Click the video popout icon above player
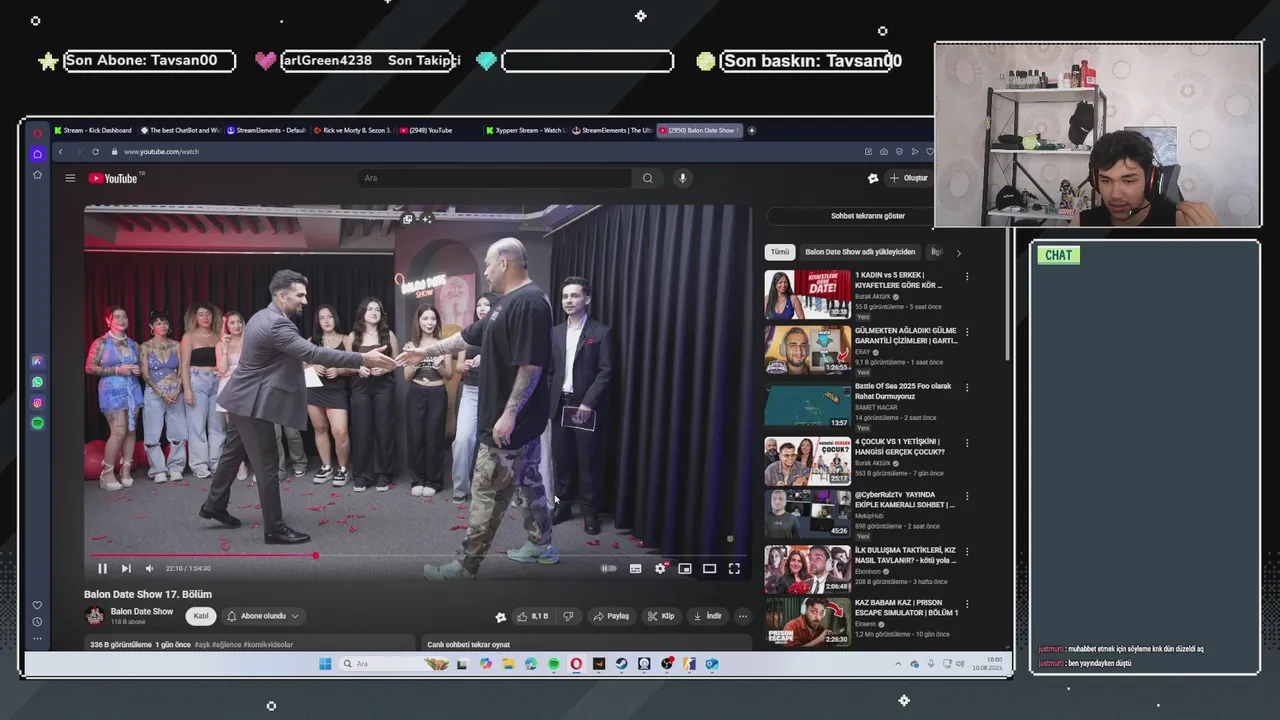1280x720 pixels. click(408, 218)
